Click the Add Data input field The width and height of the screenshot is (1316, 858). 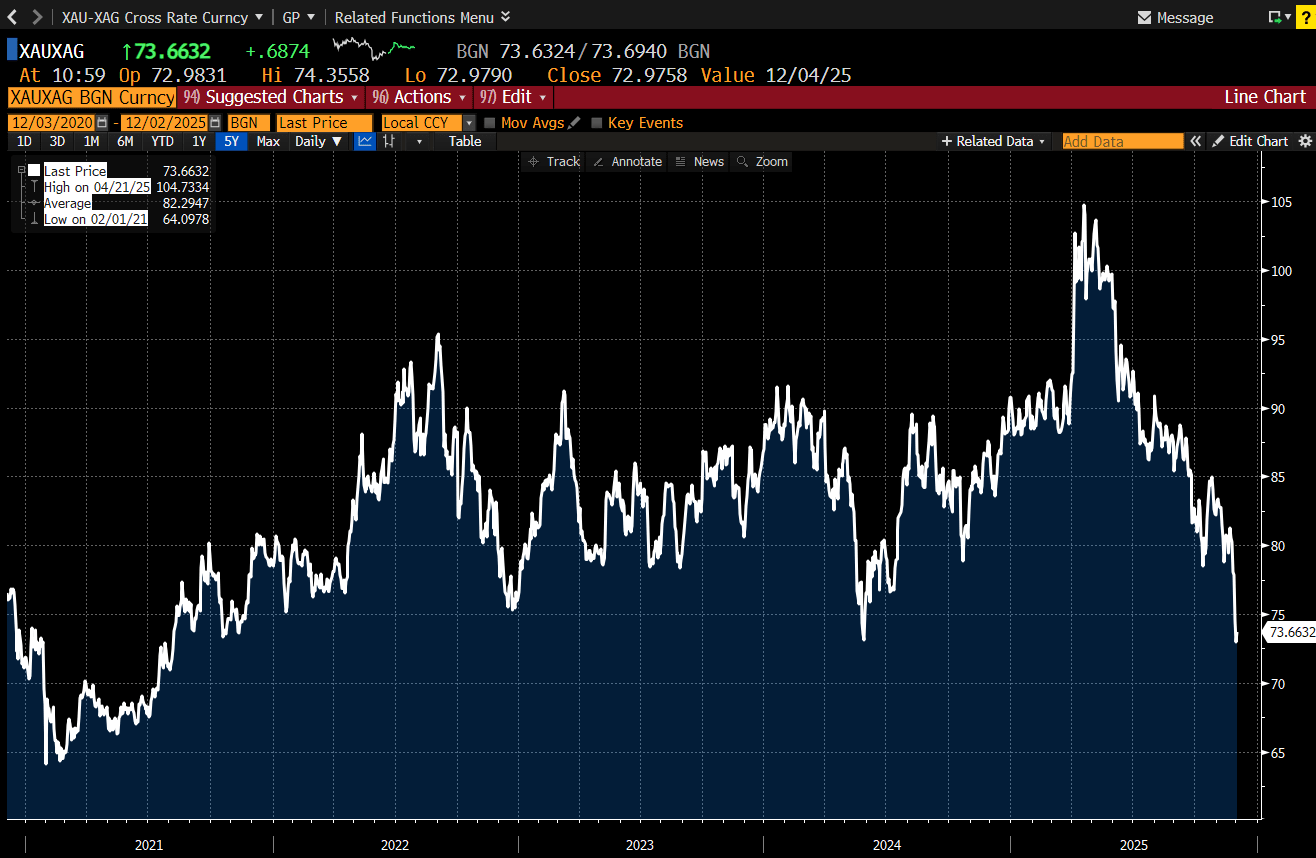[1122, 141]
